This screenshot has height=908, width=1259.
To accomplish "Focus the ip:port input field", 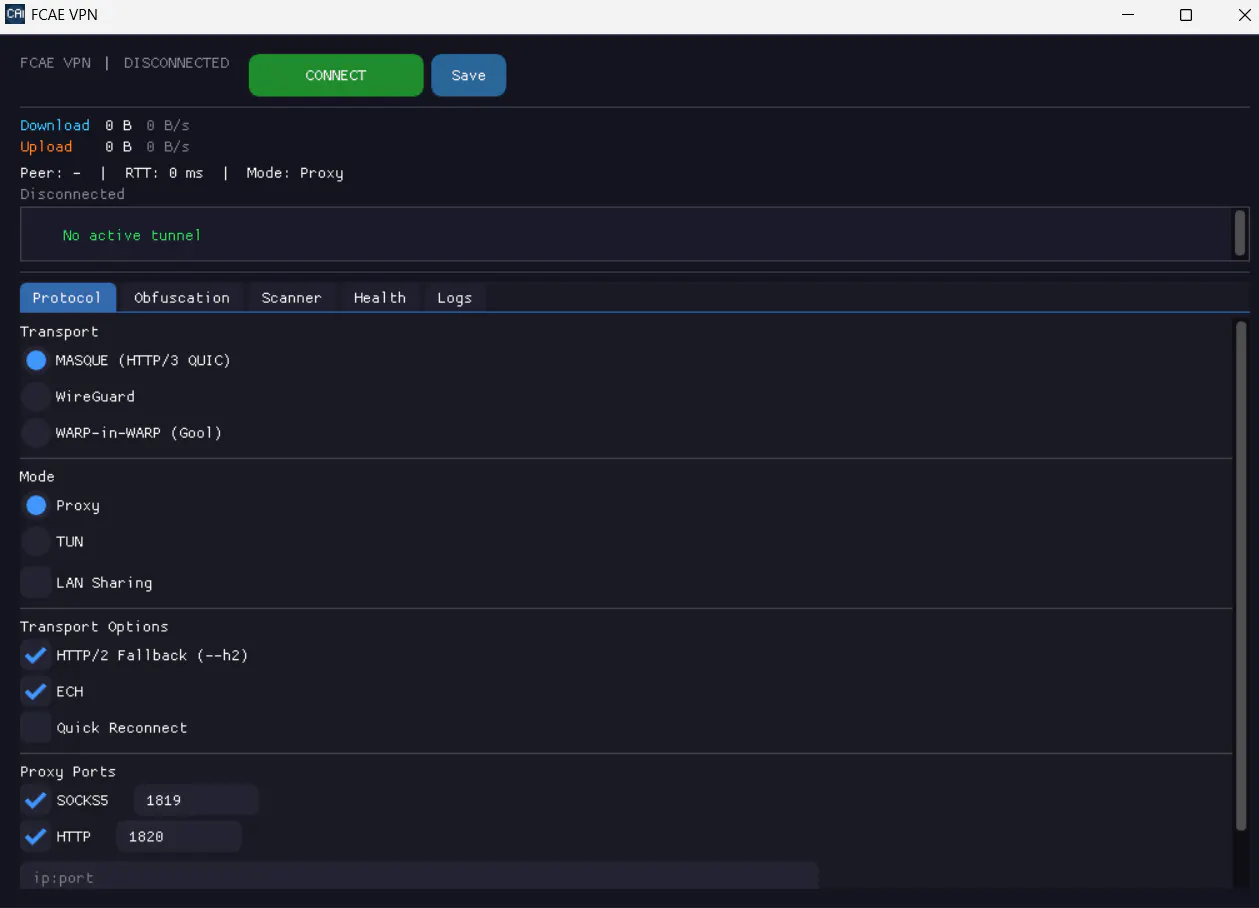I will coord(419,876).
